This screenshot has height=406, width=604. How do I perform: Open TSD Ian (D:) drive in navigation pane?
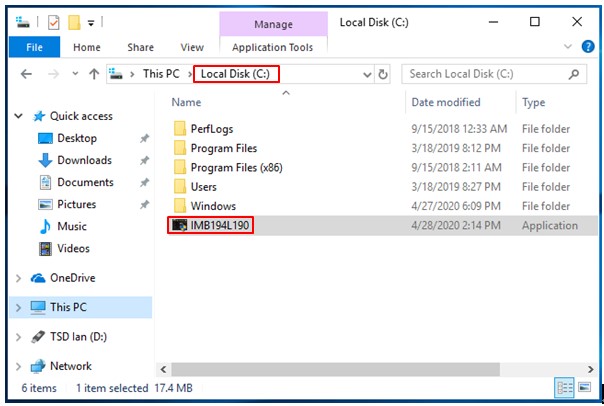point(79,337)
